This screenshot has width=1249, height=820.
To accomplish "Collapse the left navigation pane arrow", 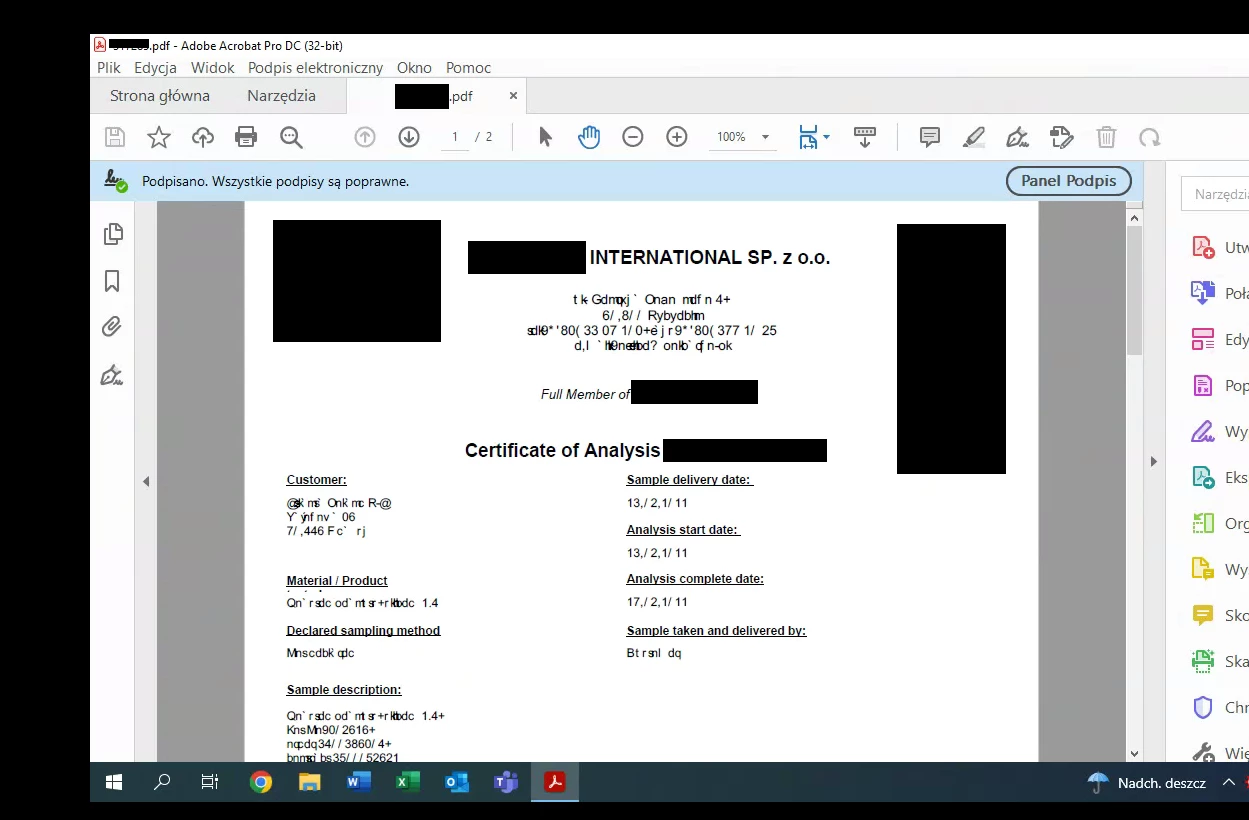I will pos(146,481).
